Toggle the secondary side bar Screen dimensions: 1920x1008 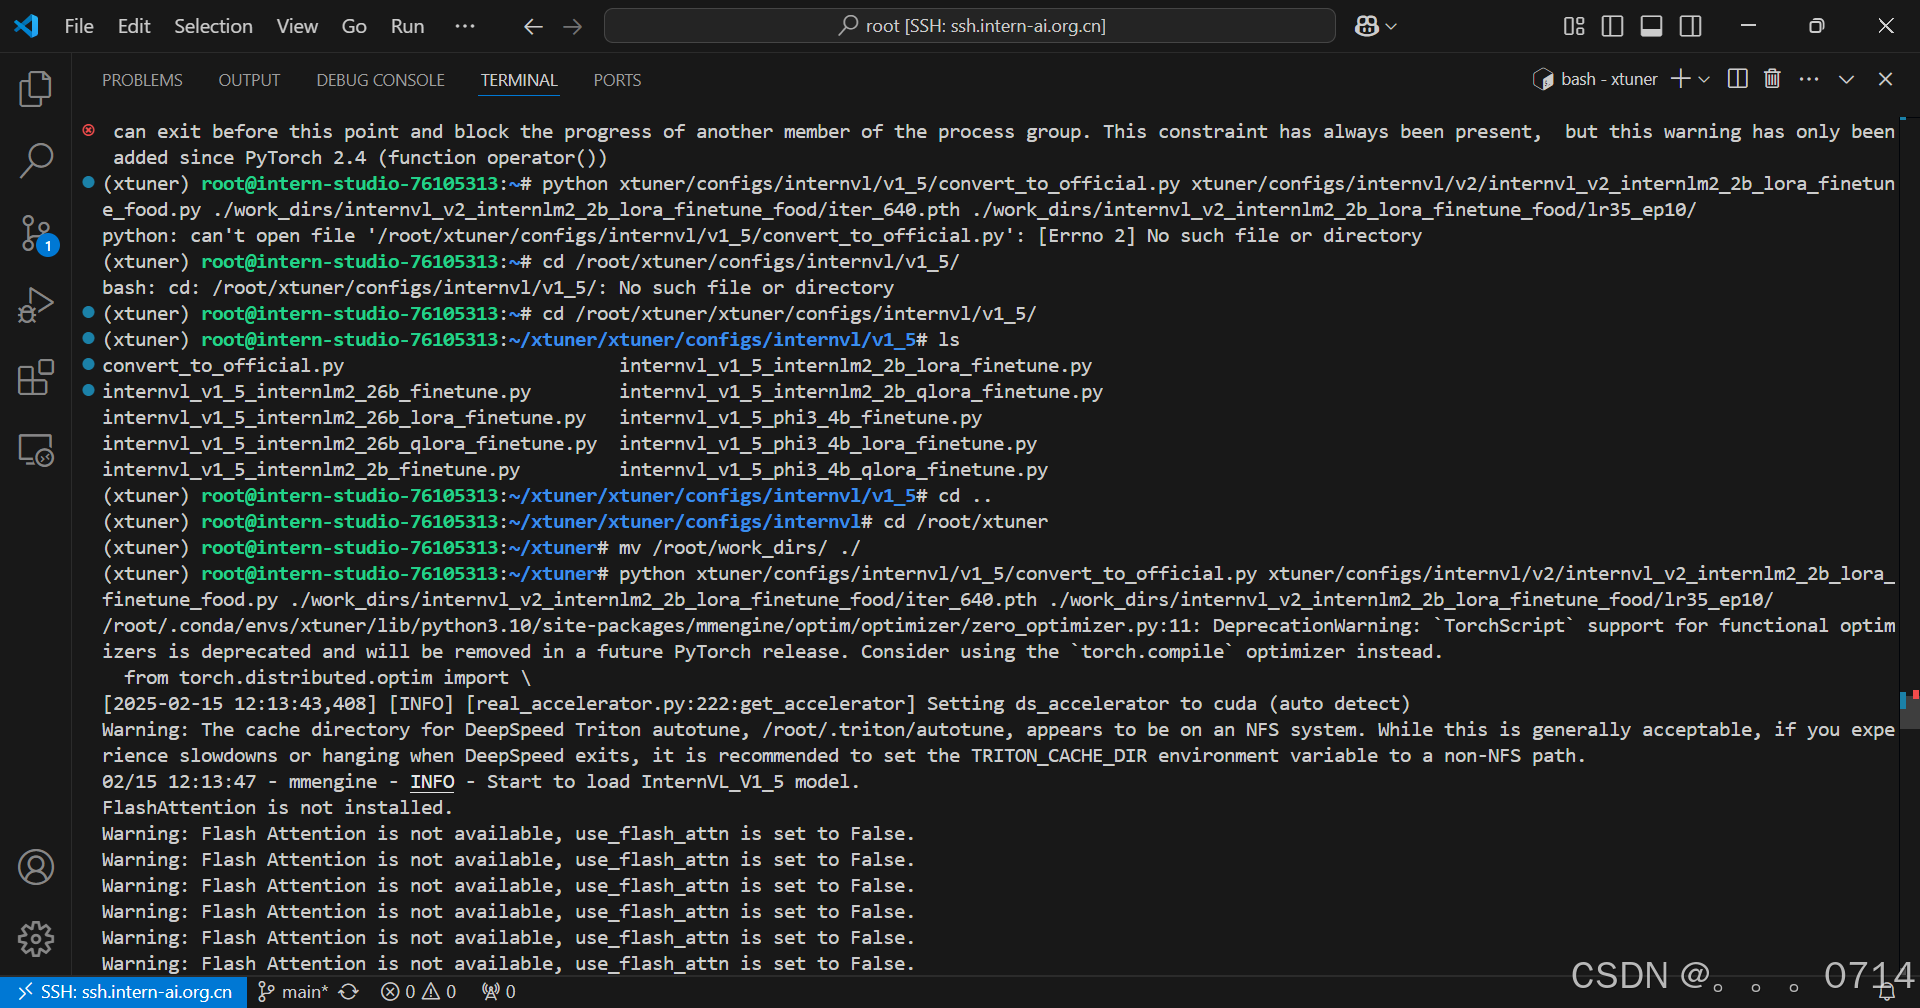[x=1691, y=26]
